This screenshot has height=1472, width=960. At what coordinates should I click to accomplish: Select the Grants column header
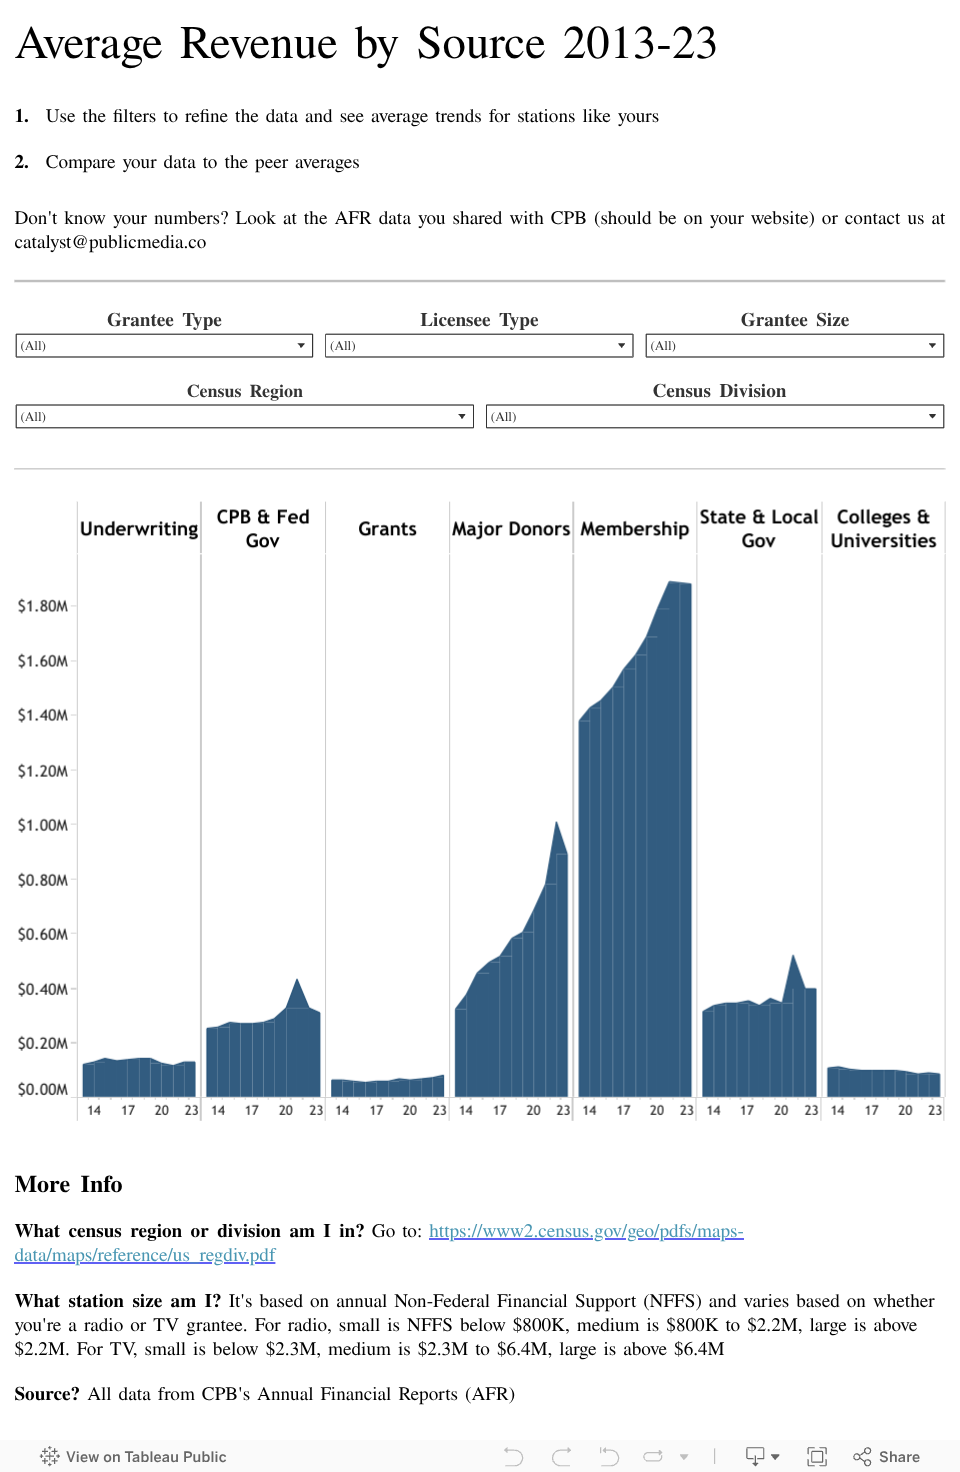tap(387, 529)
